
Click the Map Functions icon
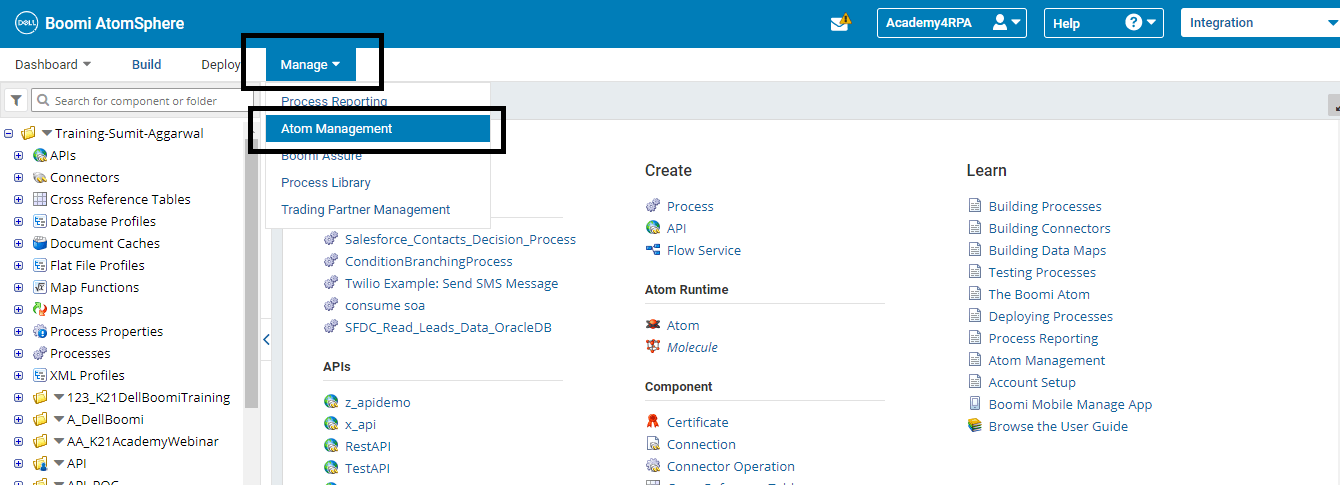(x=40, y=287)
